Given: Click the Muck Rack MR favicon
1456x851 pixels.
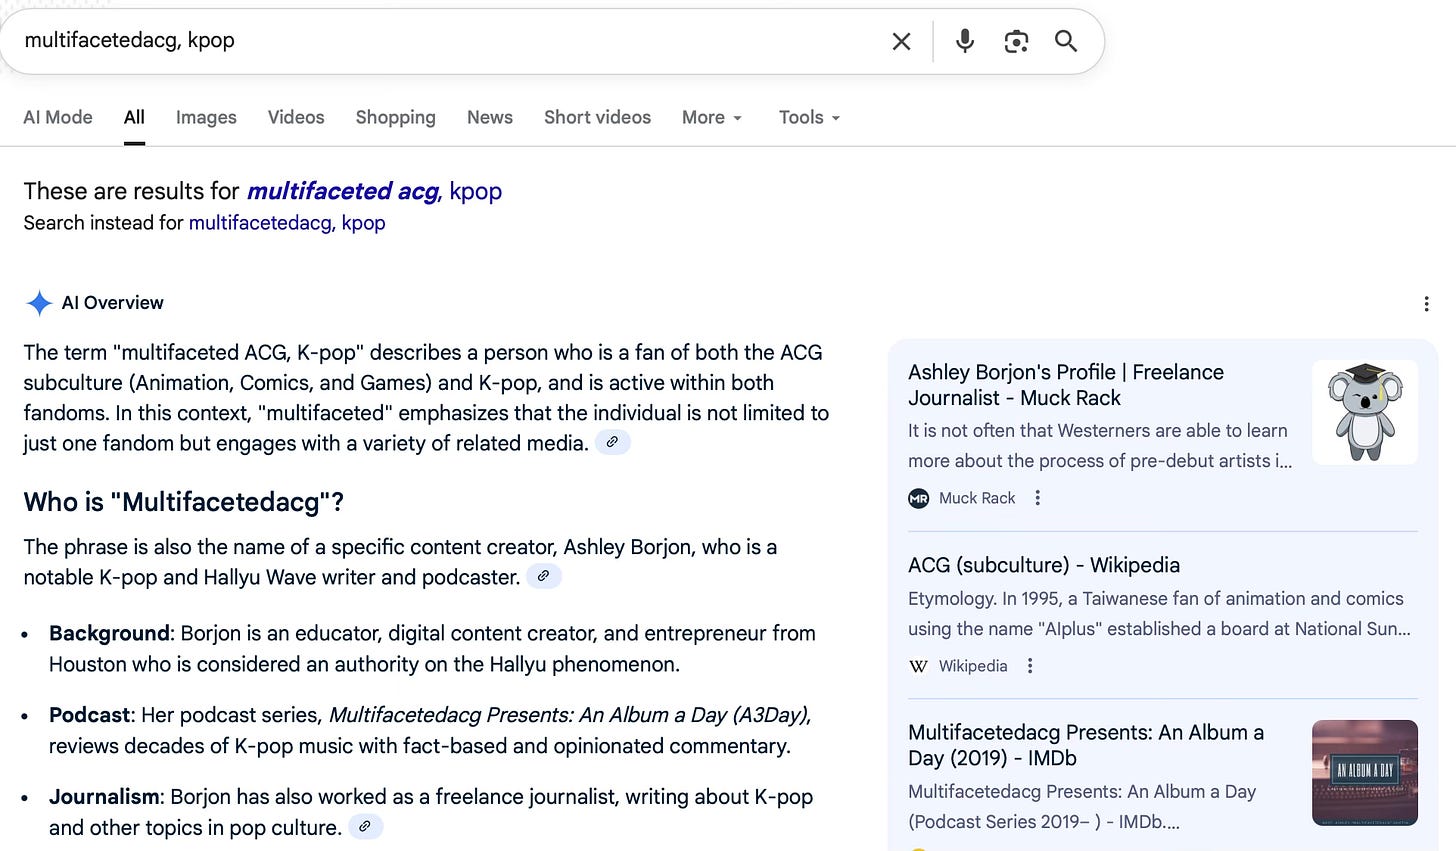Looking at the screenshot, I should tap(919, 498).
